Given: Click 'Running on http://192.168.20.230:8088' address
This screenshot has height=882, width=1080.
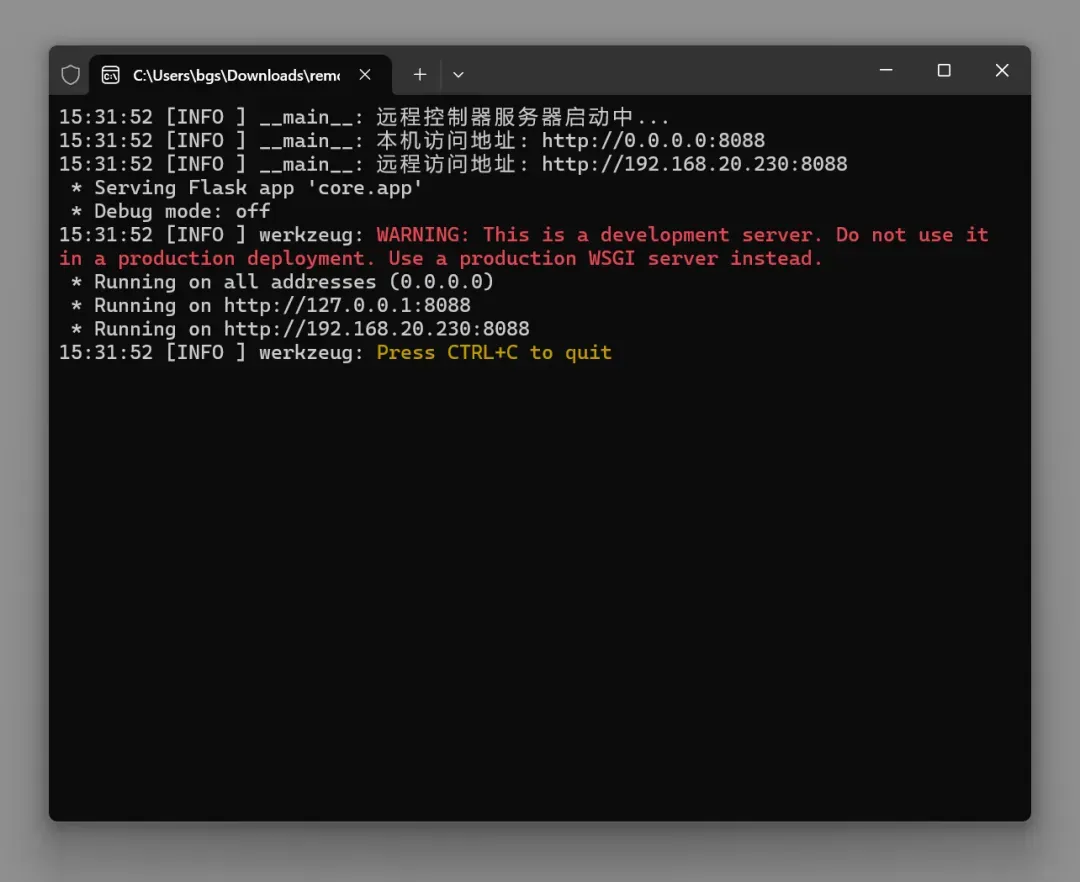Looking at the screenshot, I should click(x=376, y=328).
